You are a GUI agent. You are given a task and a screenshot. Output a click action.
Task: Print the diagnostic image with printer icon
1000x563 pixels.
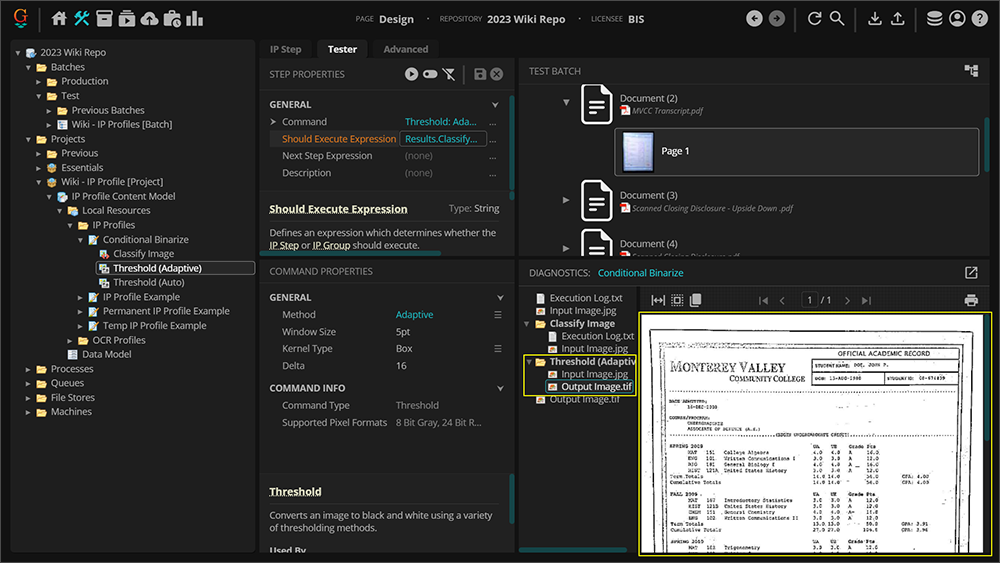pos(970,300)
